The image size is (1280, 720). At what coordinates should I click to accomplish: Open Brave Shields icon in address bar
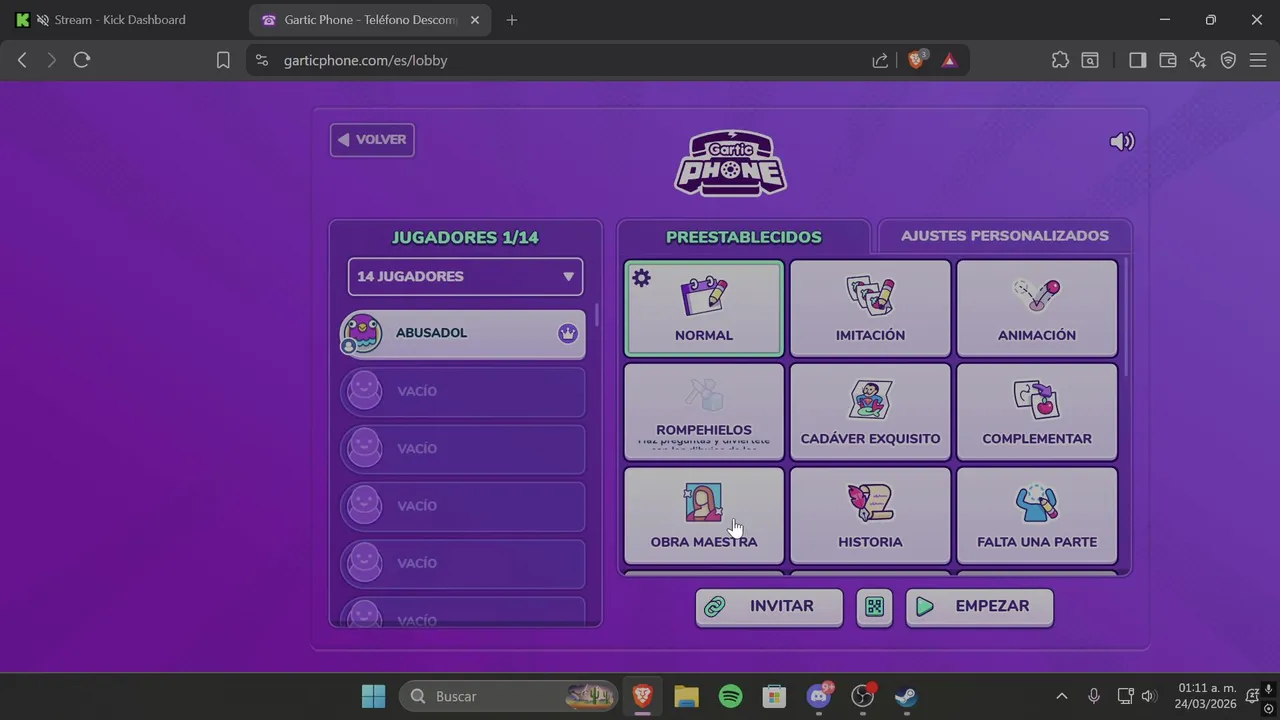[917, 60]
